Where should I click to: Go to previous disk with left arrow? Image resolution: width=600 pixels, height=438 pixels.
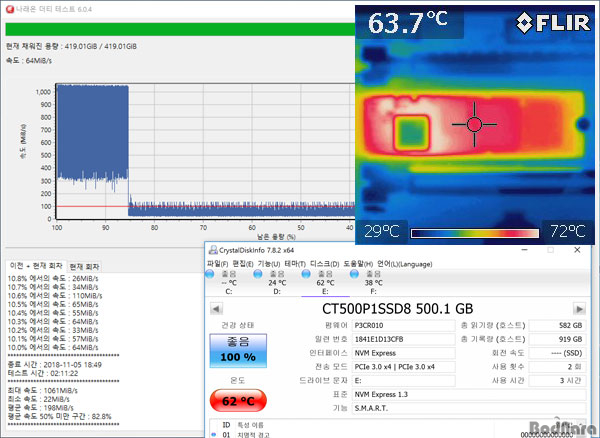click(216, 309)
